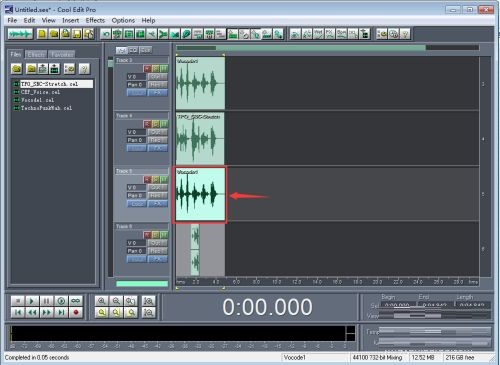Click the help icon in Files panel
The width and height of the screenshot is (500, 365).
pyautogui.click(x=84, y=69)
